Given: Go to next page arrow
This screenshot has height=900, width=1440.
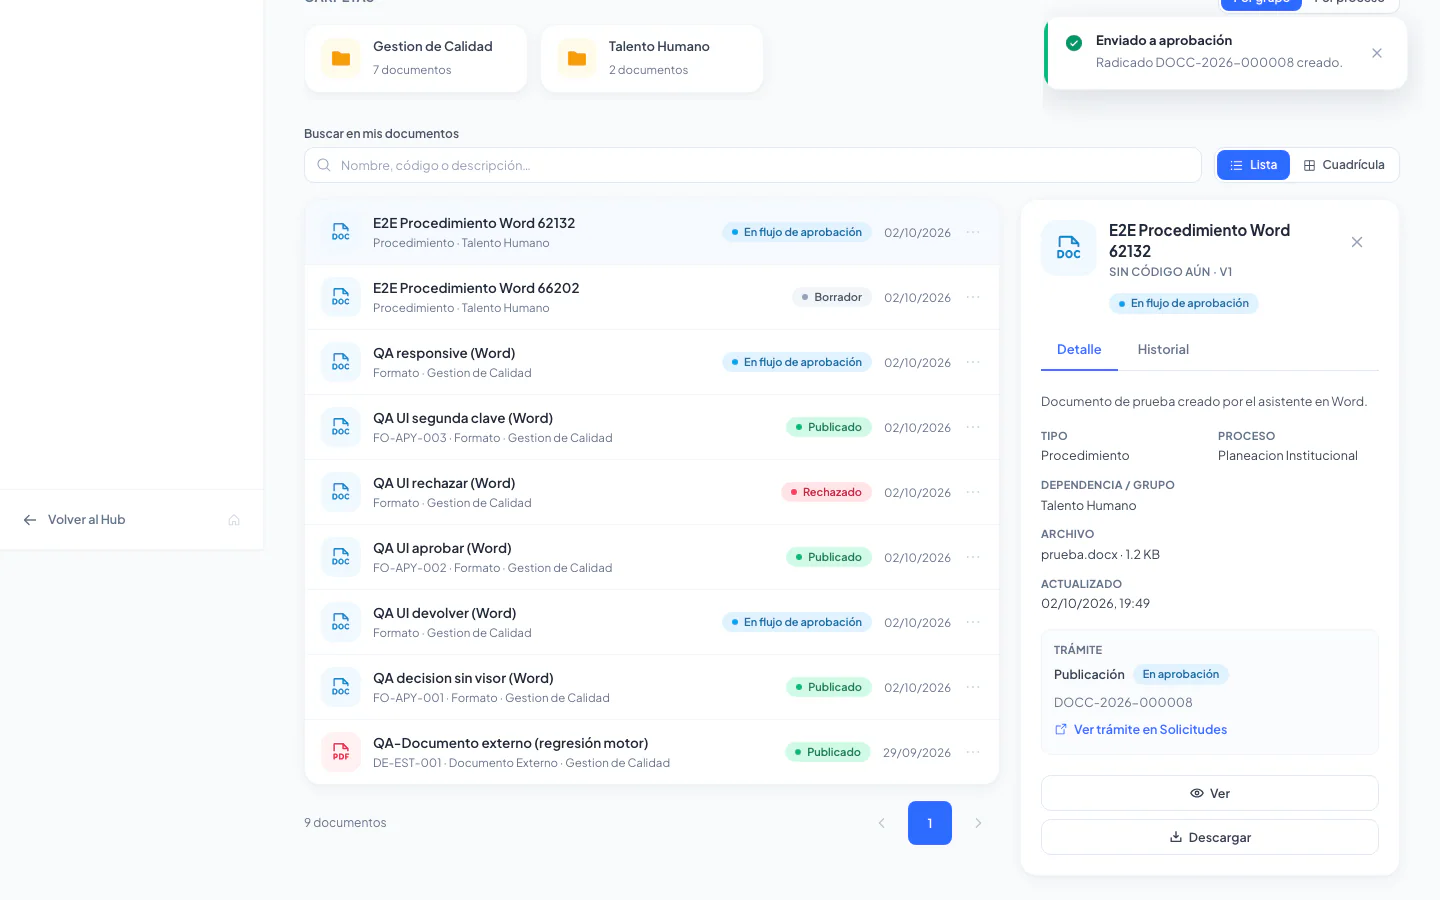Looking at the screenshot, I should point(978,823).
